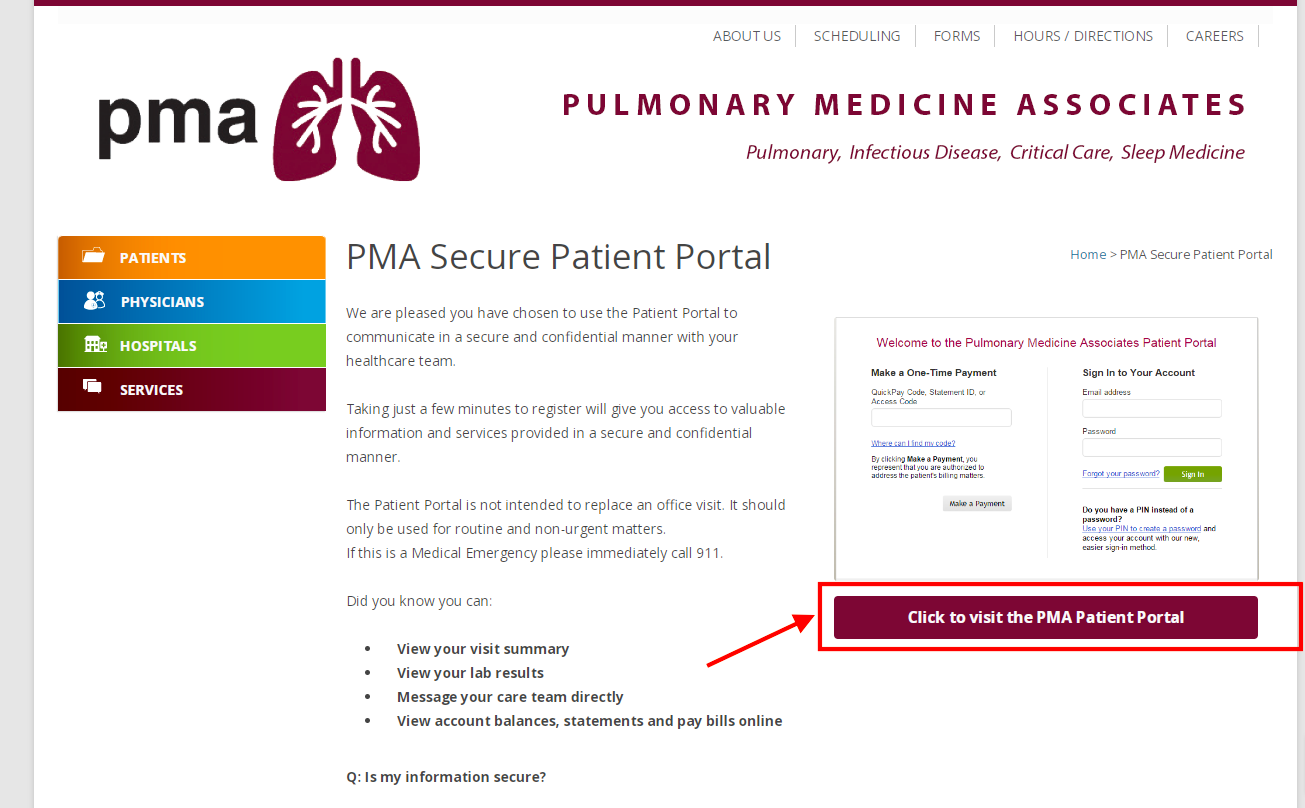The width and height of the screenshot is (1305, 808).
Task: Click the folder icon beside Patients
Action: (x=94, y=257)
